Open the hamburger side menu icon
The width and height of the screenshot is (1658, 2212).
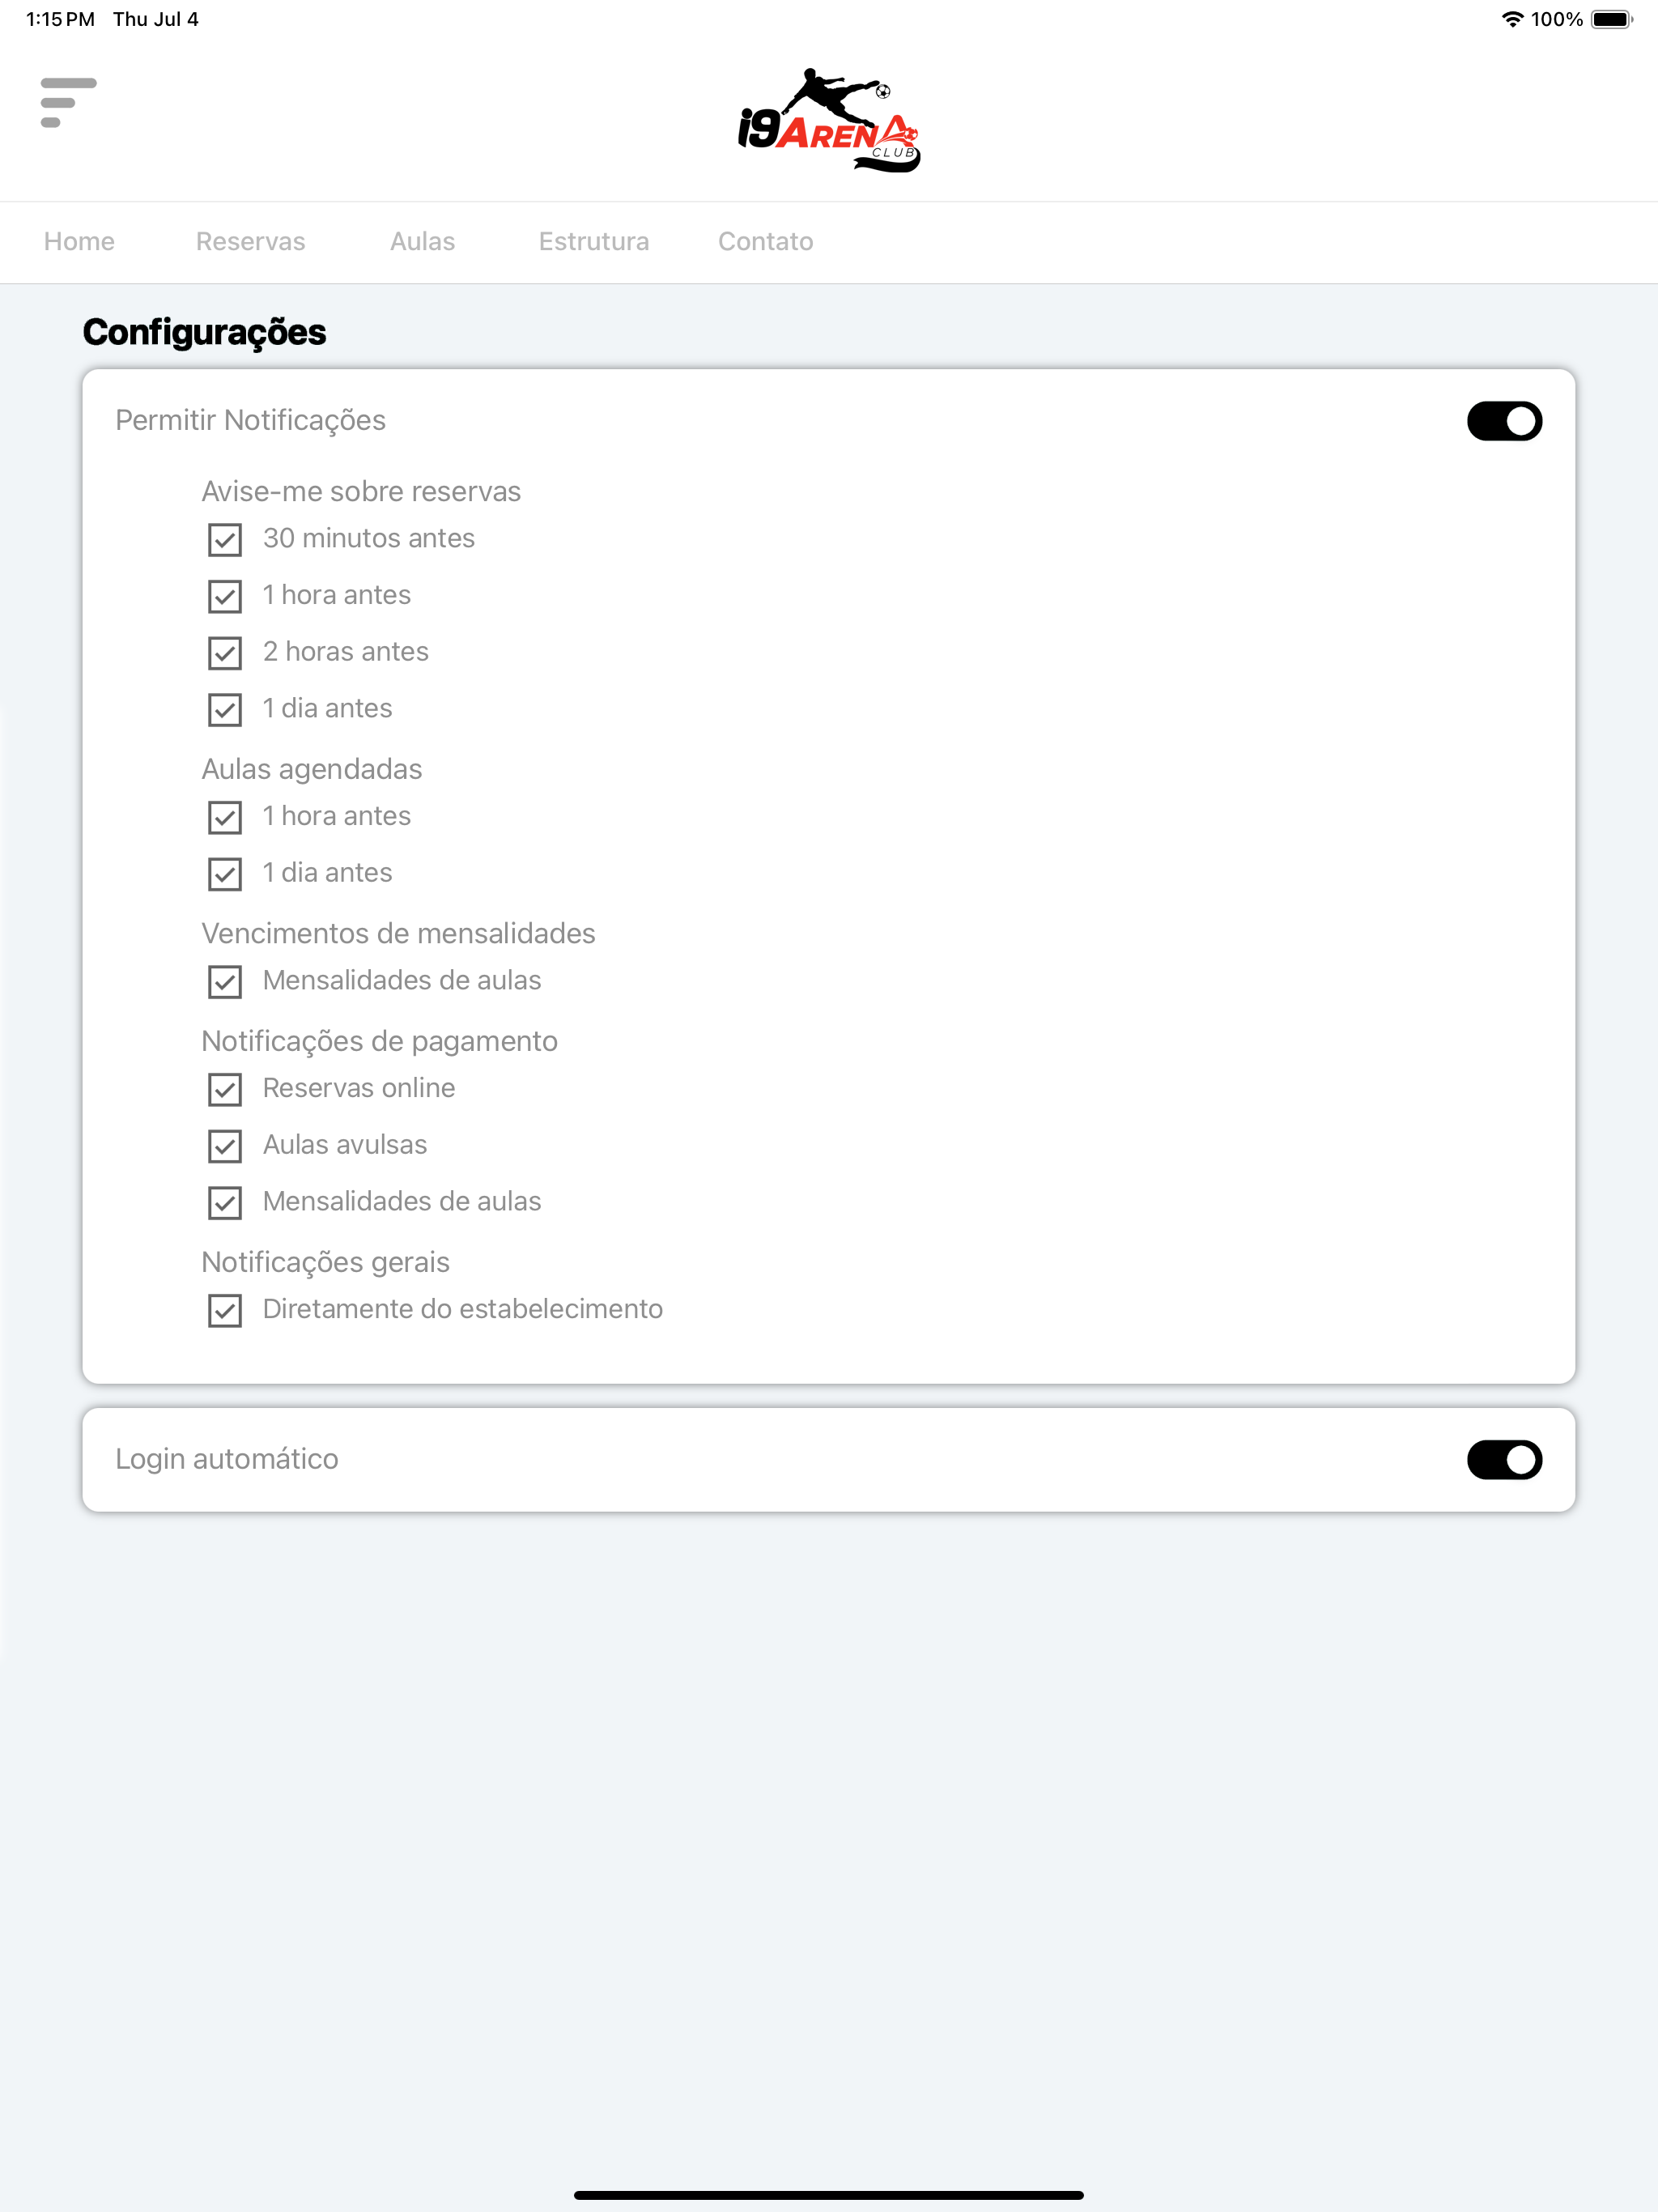pos(68,102)
